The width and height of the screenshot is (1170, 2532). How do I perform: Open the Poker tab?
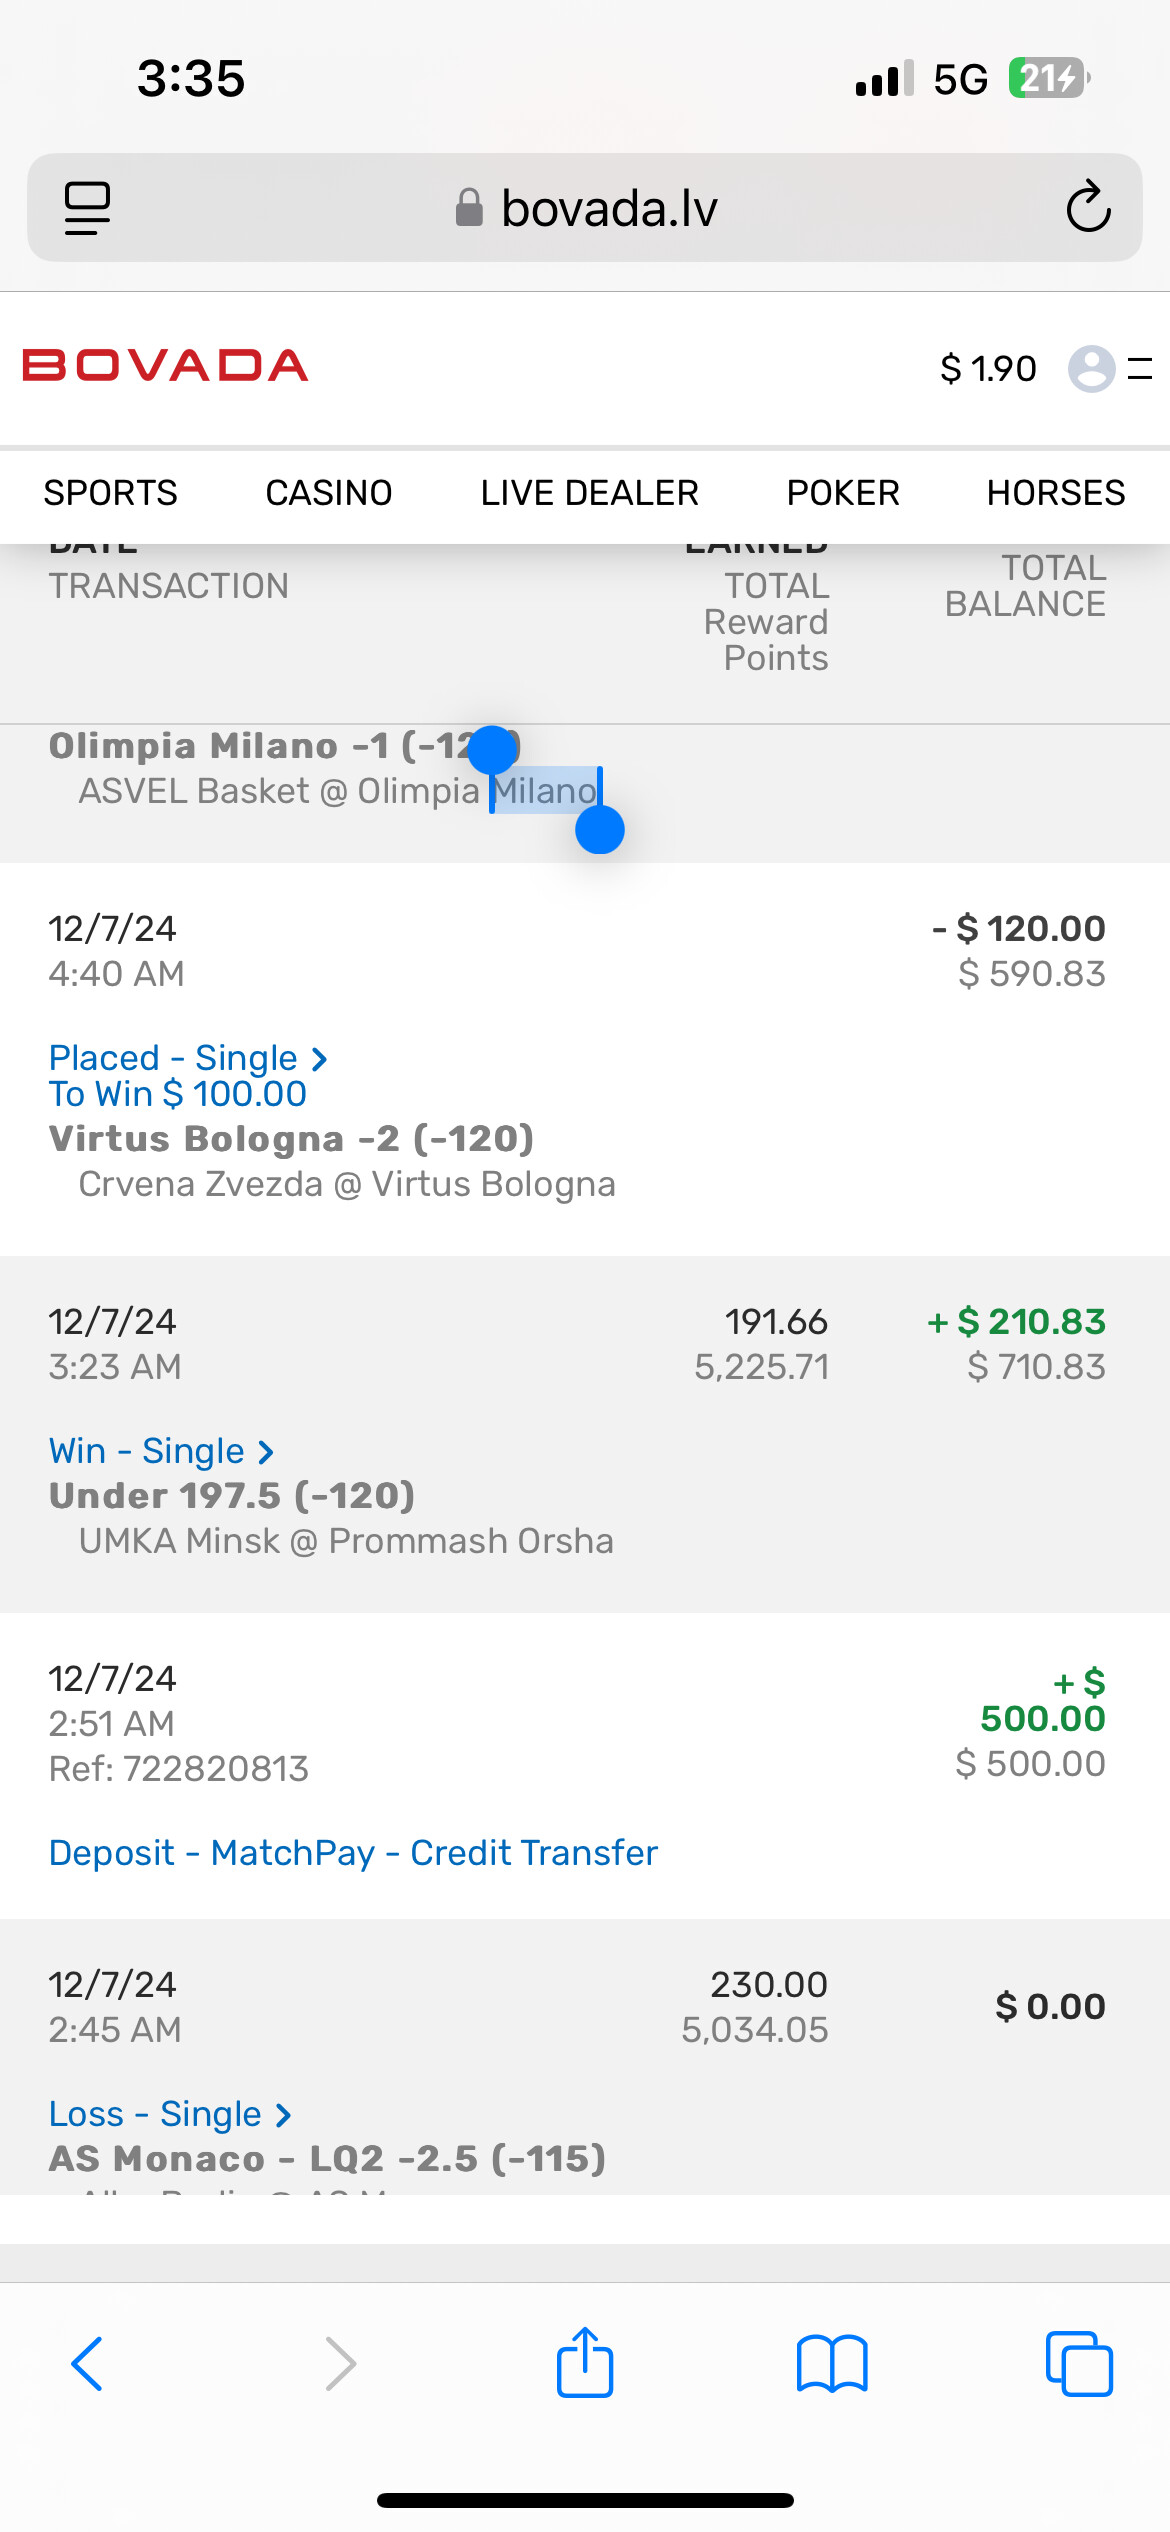843,493
